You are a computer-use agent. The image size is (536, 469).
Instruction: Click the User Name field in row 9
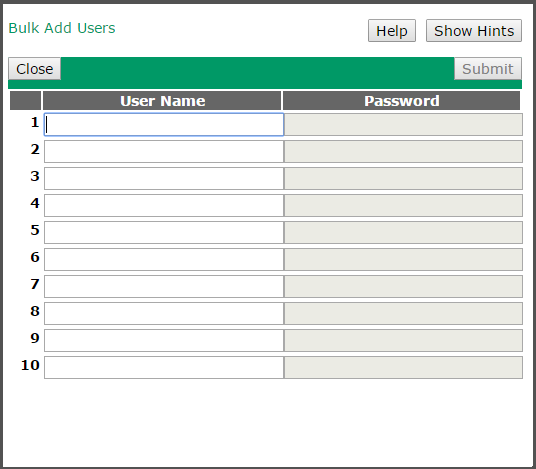coord(164,340)
